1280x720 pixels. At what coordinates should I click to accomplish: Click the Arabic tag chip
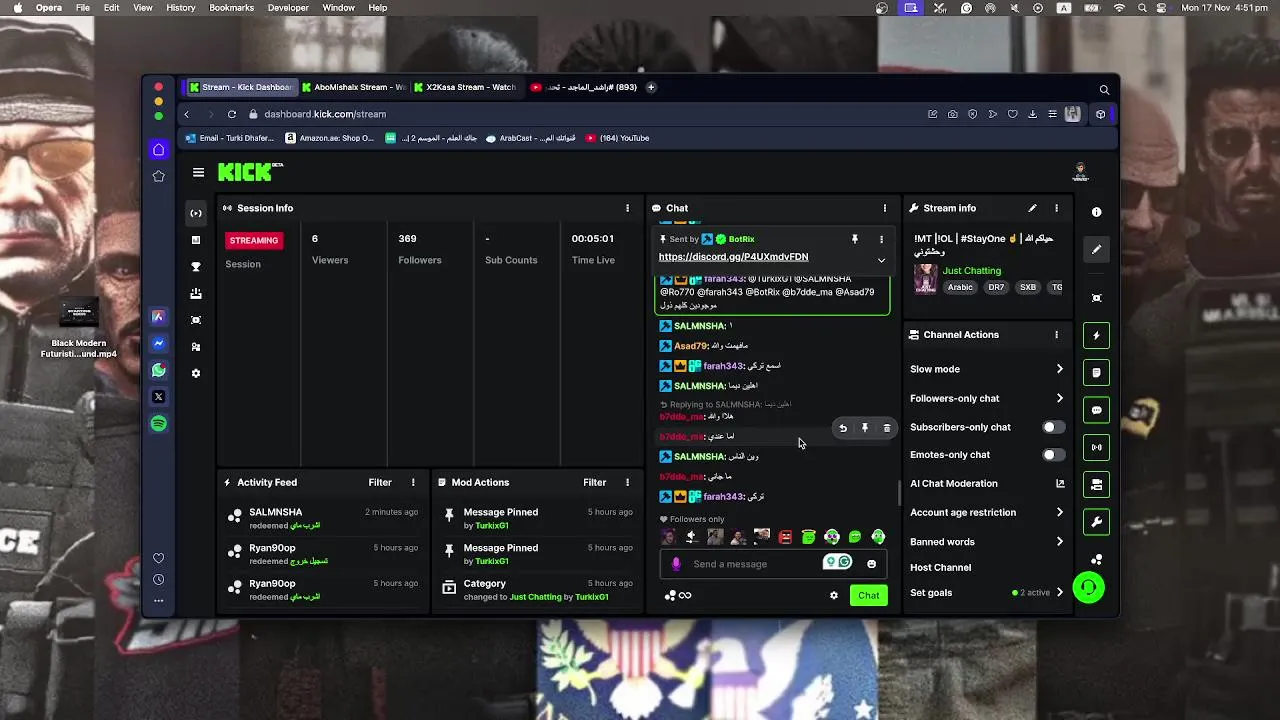tap(960, 287)
